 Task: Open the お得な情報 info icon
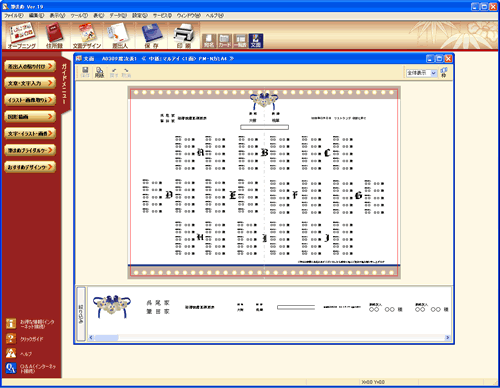tap(11, 323)
